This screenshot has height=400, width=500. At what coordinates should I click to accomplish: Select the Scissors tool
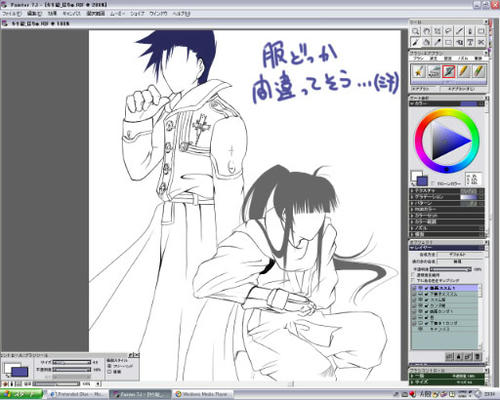[481, 42]
